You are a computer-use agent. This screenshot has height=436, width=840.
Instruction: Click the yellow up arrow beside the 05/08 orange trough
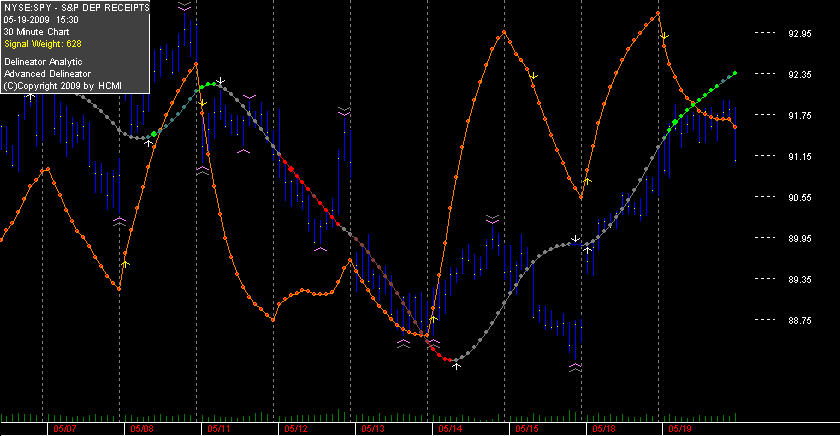pos(125,264)
